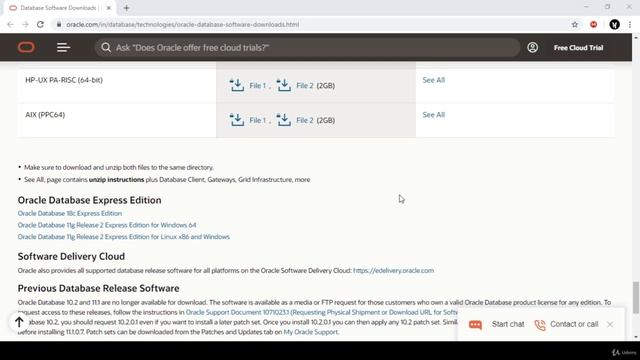Download File 1 icon for HP-UX PA-RISC
This screenshot has height=360, width=640.
click(237, 85)
